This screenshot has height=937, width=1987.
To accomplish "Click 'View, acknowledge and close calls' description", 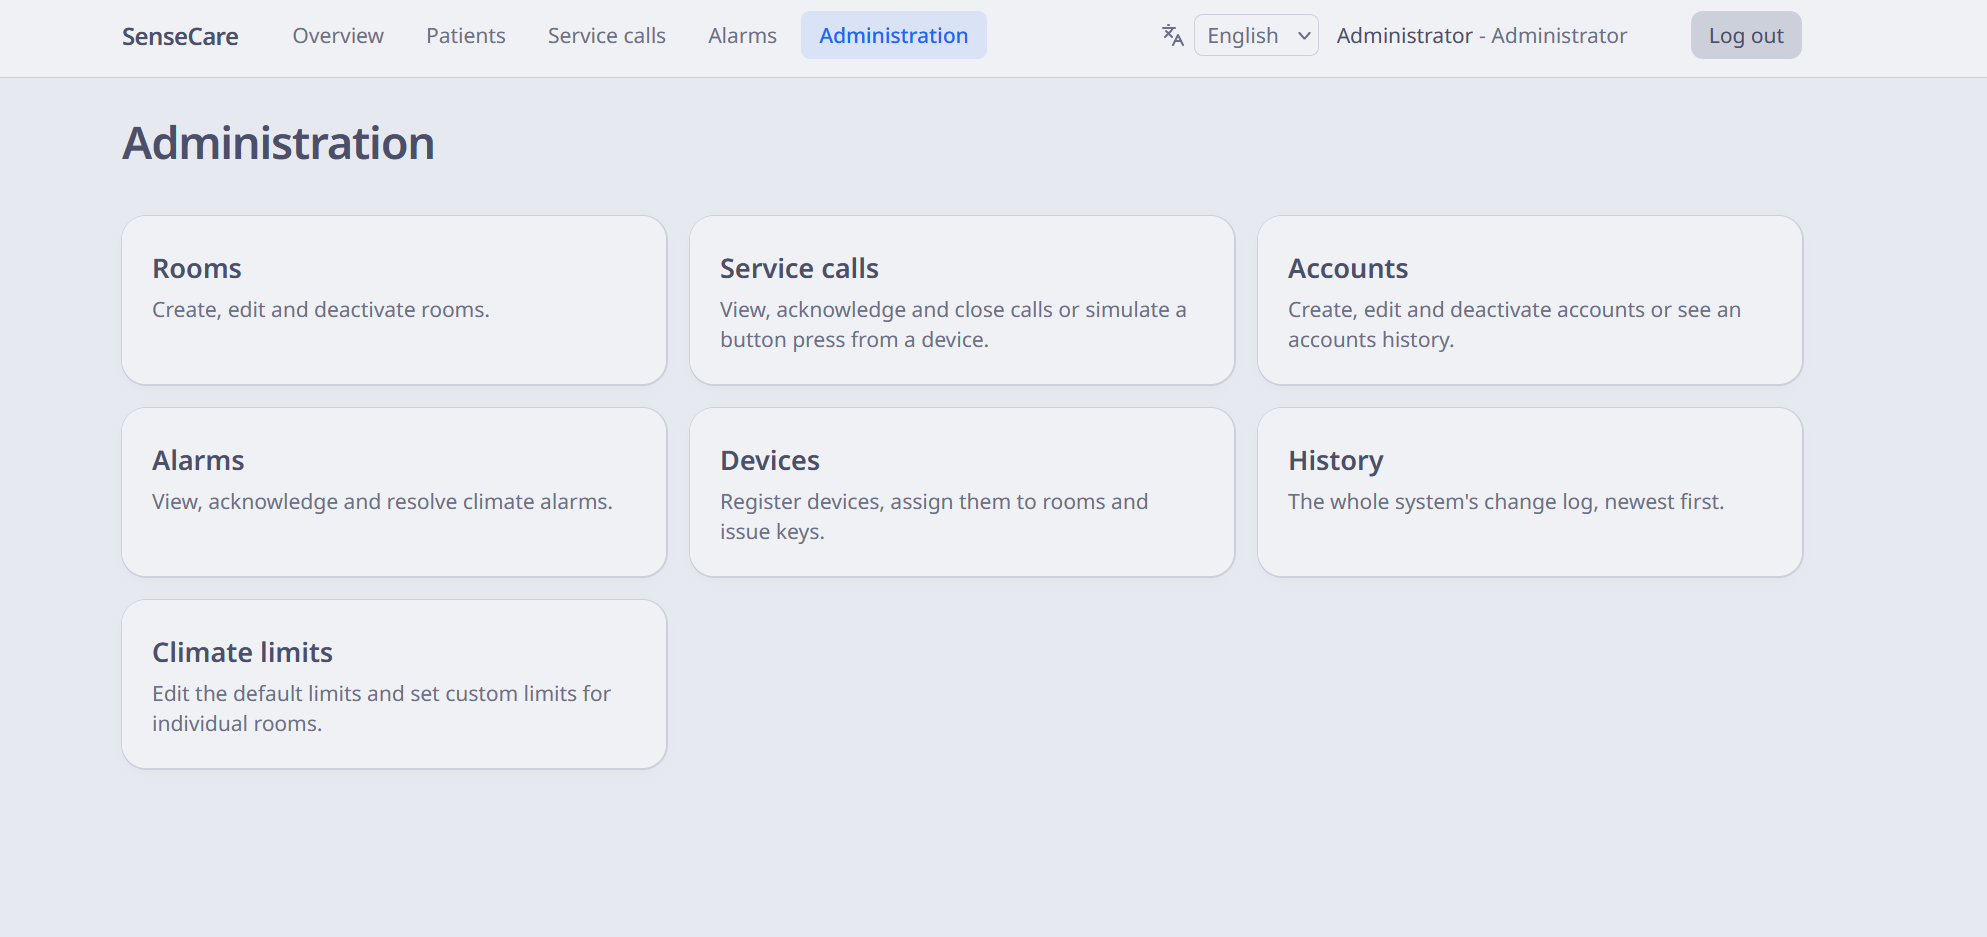I will [x=953, y=324].
